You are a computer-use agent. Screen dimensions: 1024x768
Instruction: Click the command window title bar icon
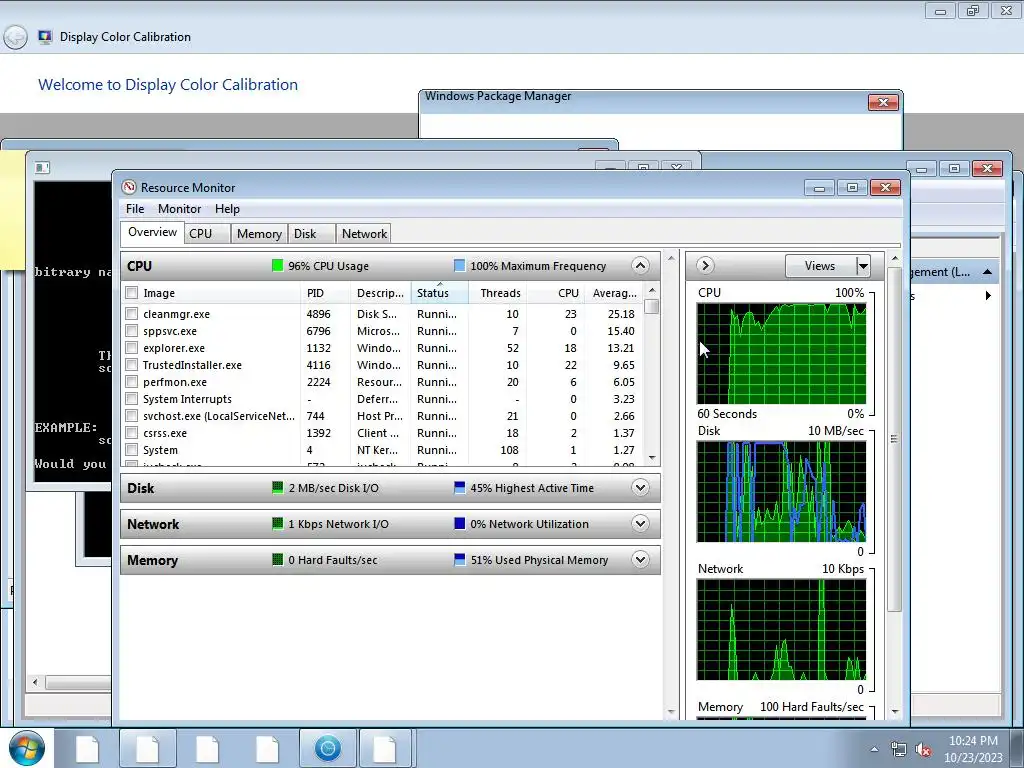[42, 168]
